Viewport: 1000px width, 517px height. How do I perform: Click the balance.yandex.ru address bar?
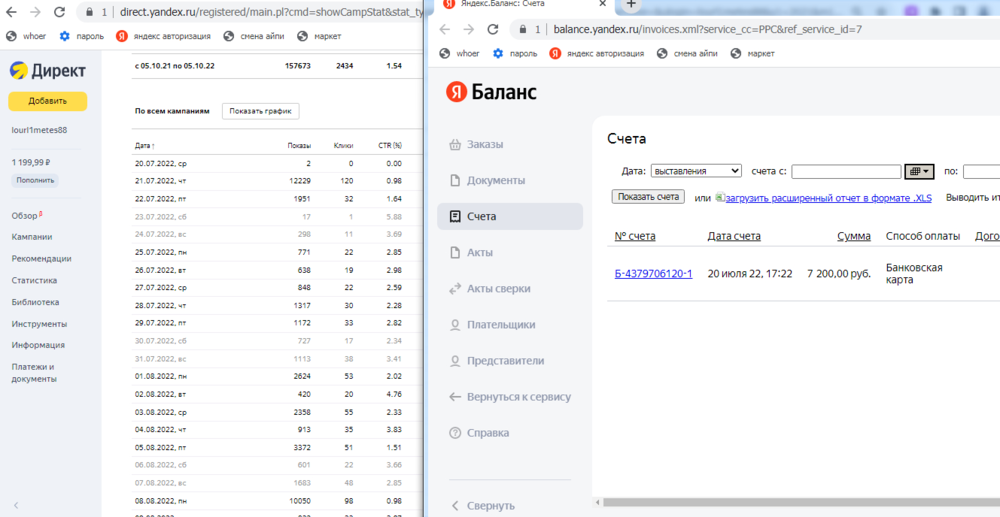(753, 29)
